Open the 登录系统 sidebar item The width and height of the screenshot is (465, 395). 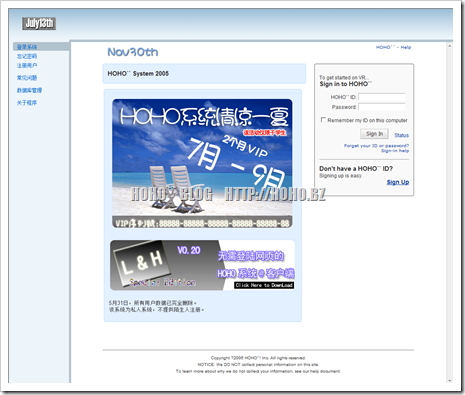coord(27,47)
